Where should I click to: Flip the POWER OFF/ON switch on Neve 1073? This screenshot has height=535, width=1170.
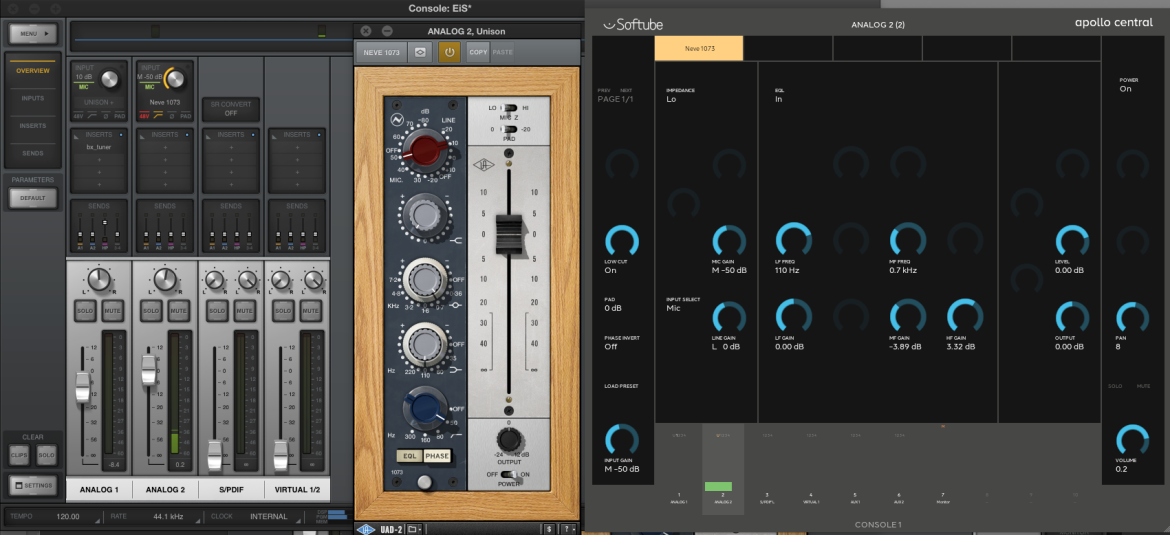point(508,474)
